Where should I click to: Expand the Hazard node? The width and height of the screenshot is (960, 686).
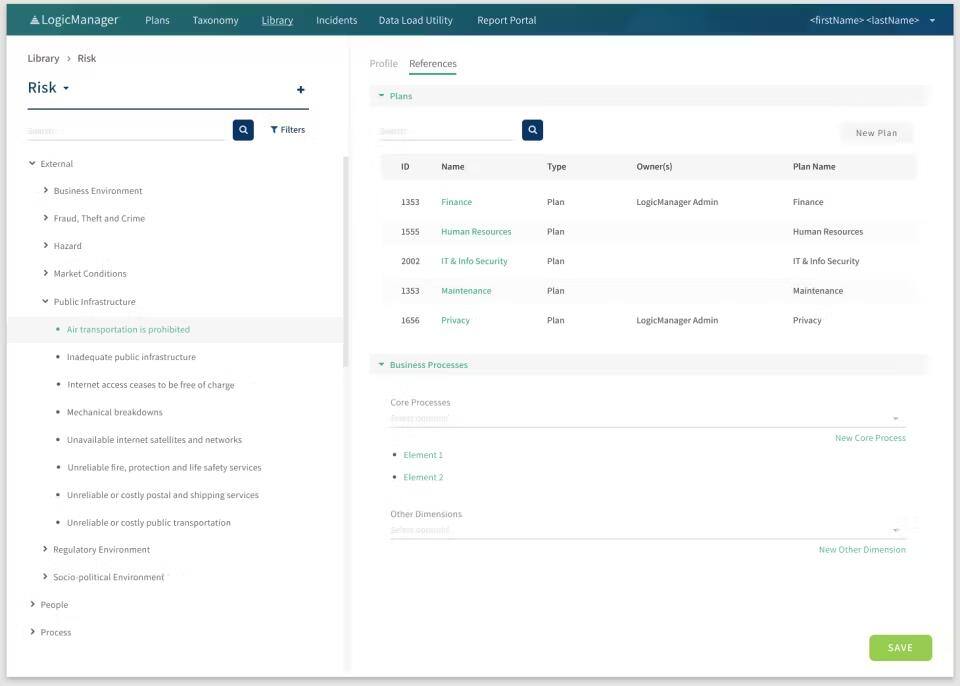[45, 246]
